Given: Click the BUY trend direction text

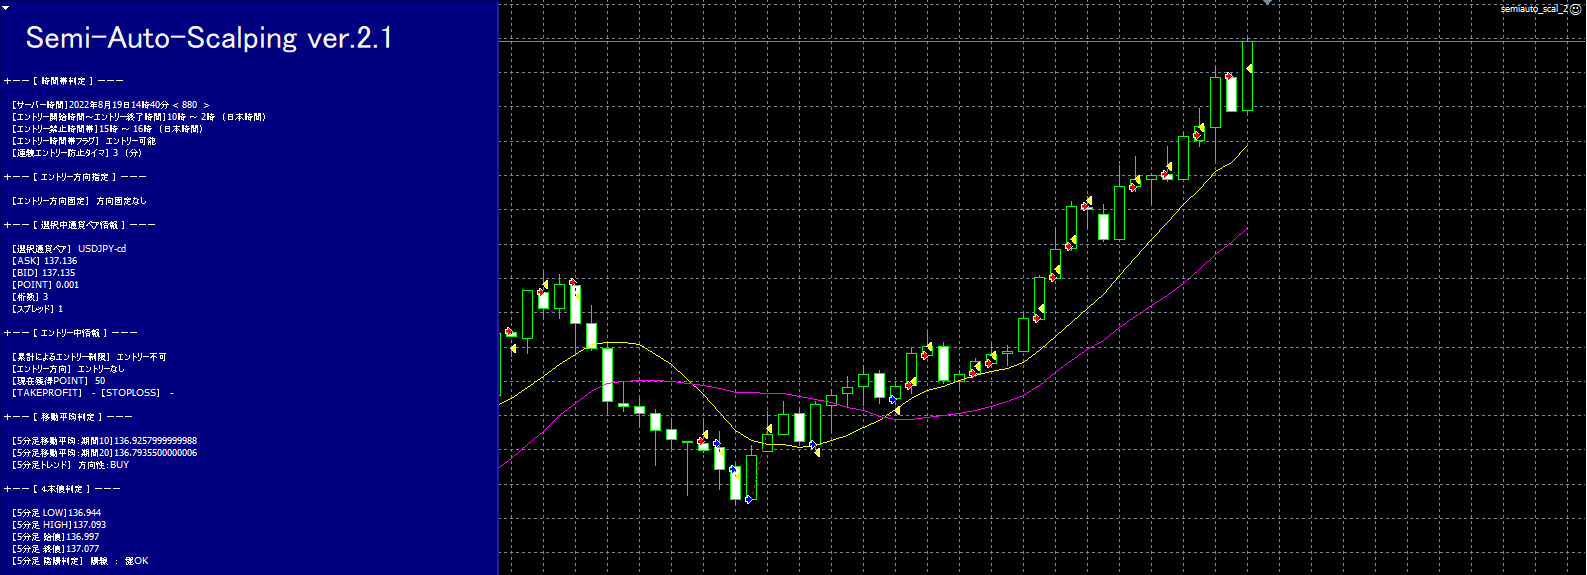Looking at the screenshot, I should click(x=119, y=465).
